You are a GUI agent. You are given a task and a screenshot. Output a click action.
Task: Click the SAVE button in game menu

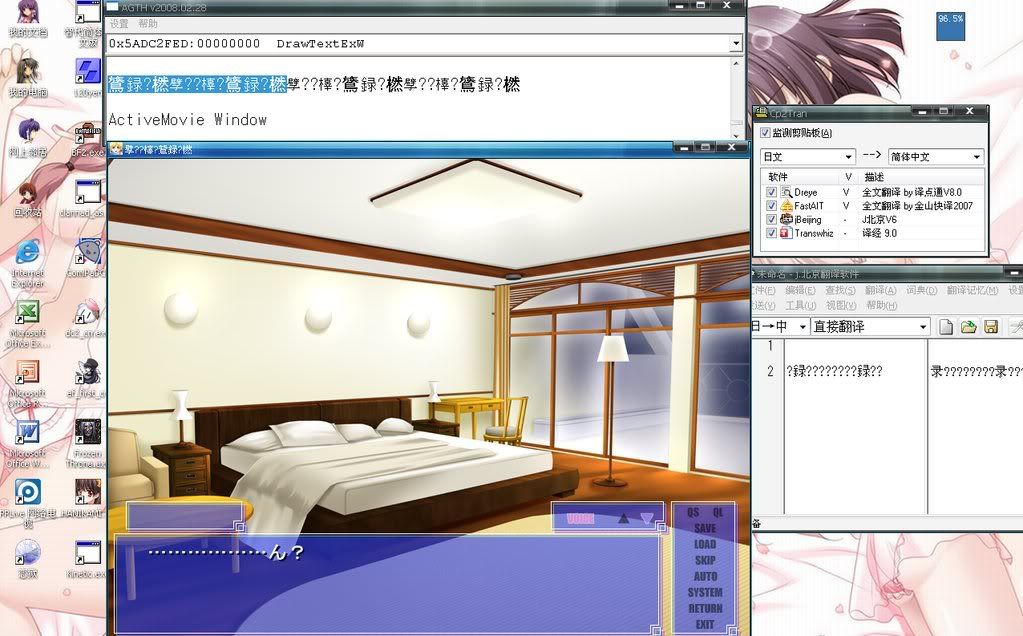(x=705, y=528)
